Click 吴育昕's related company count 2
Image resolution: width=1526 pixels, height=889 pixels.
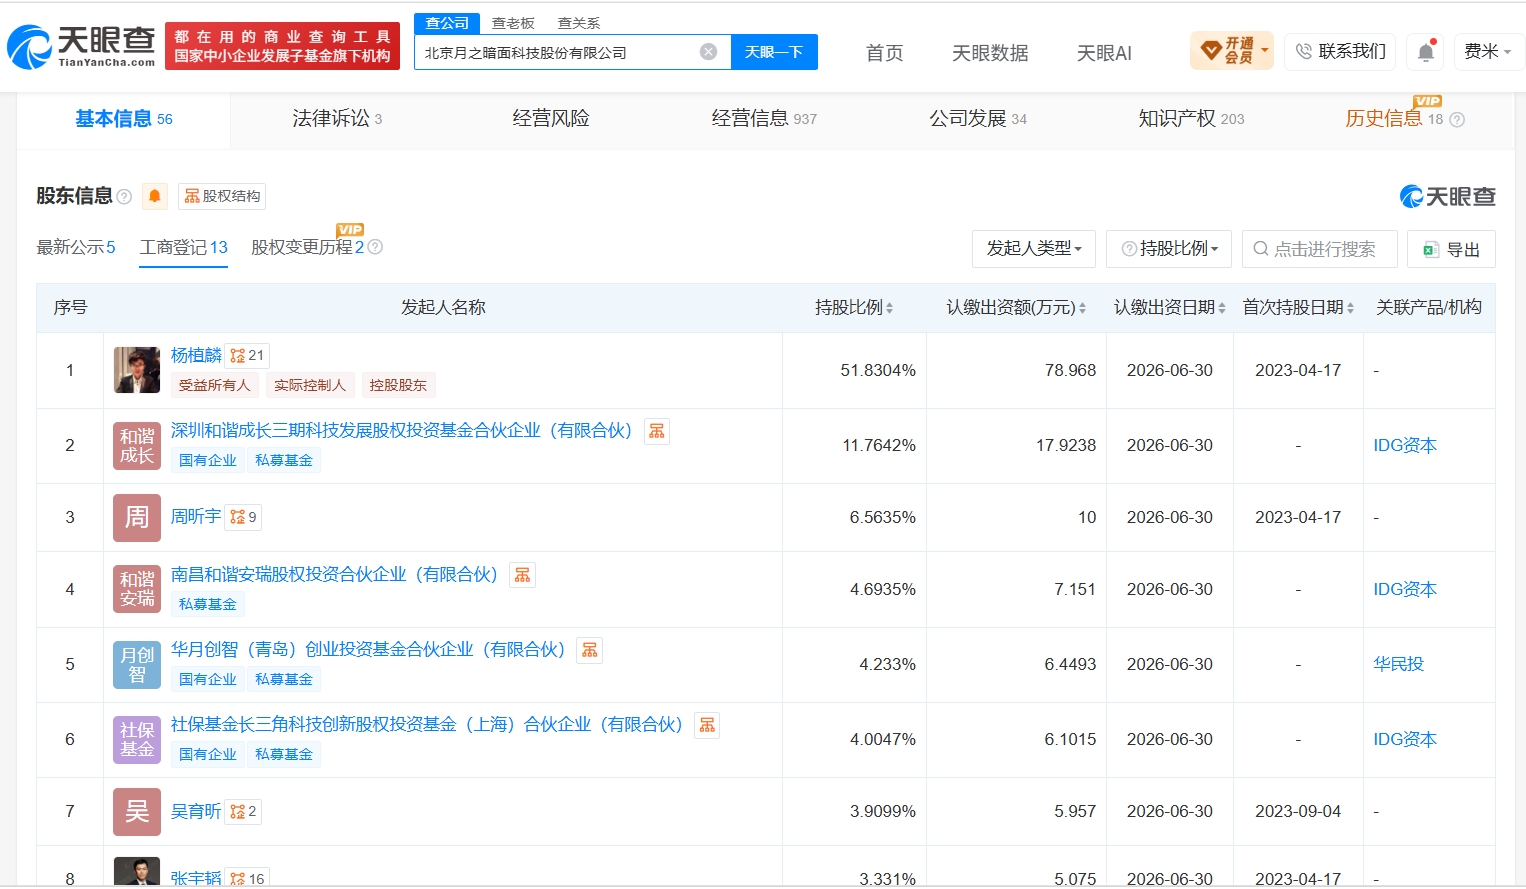pos(243,811)
